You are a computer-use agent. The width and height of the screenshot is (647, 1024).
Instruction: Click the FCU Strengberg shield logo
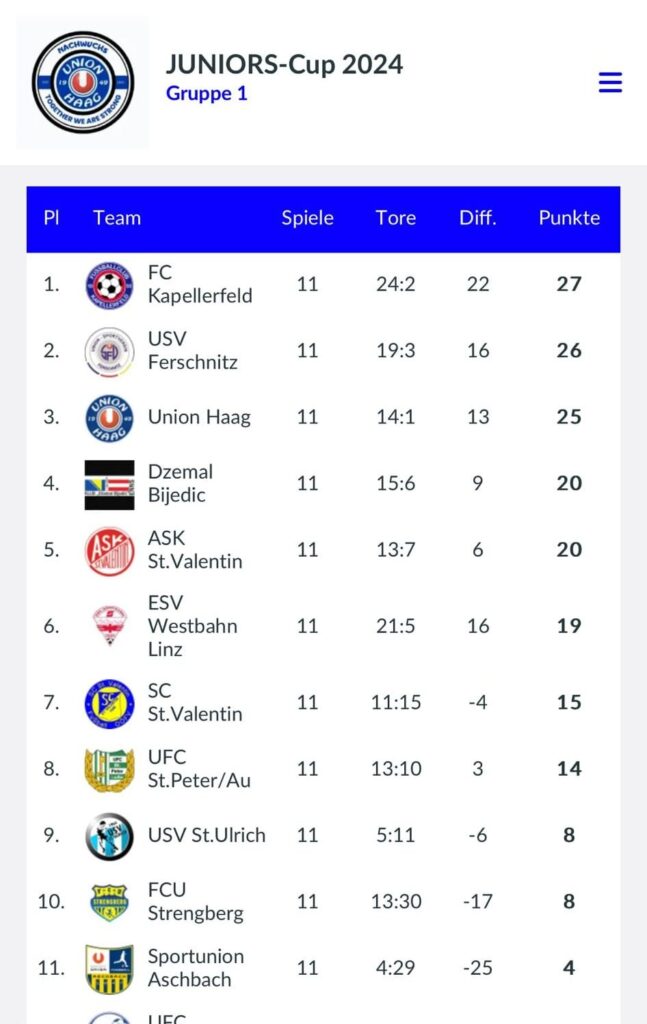tap(110, 903)
